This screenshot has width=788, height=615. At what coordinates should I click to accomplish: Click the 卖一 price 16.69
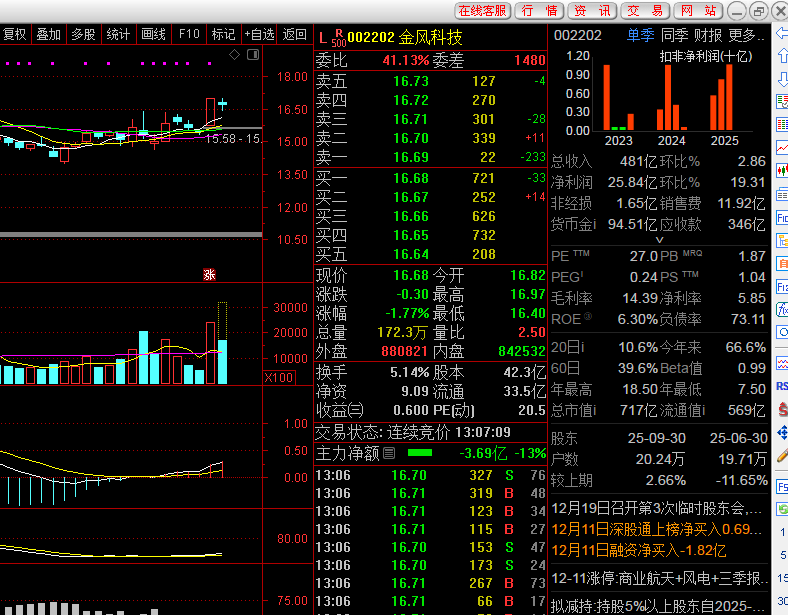(x=411, y=157)
